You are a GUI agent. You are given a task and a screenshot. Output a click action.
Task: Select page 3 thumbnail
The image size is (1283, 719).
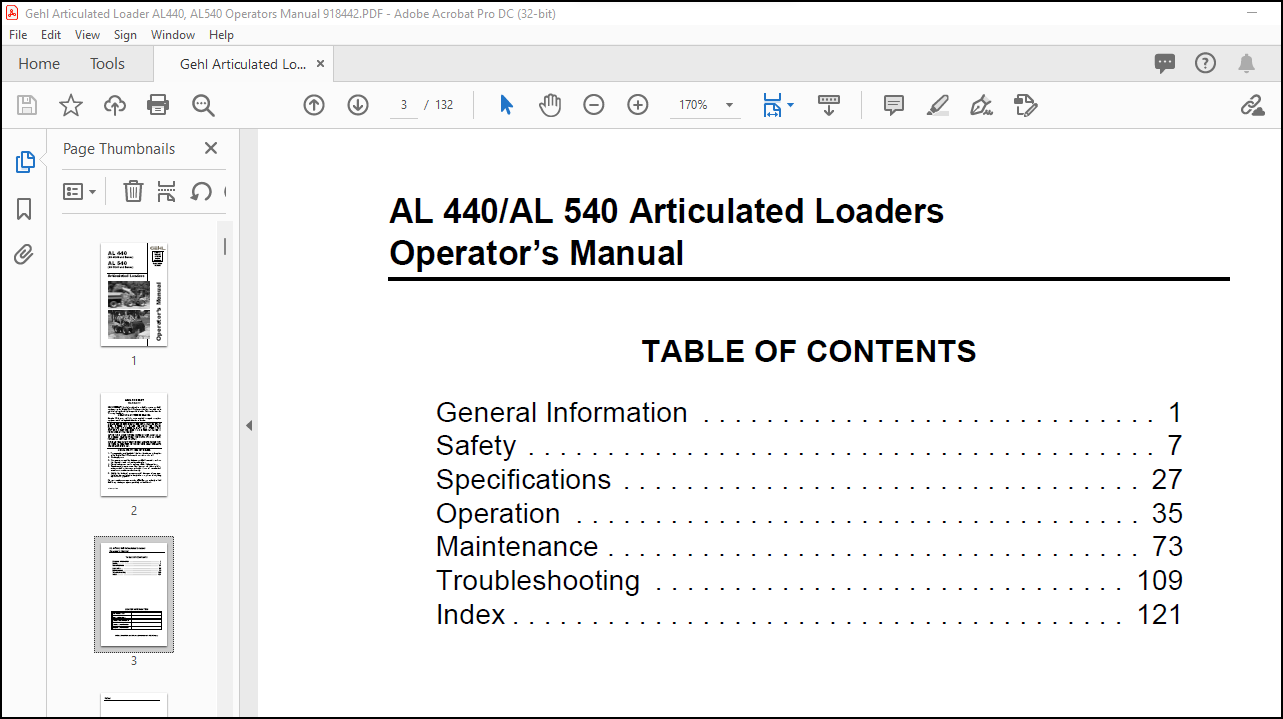tap(134, 594)
